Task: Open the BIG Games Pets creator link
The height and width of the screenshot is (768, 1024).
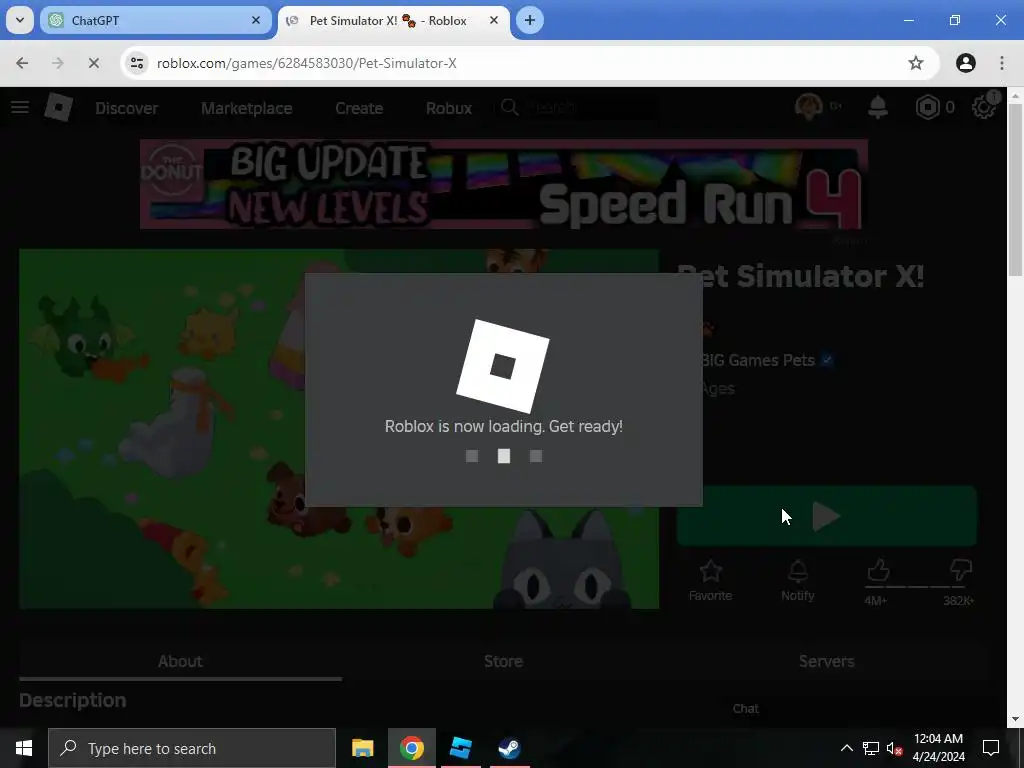Action: click(758, 360)
